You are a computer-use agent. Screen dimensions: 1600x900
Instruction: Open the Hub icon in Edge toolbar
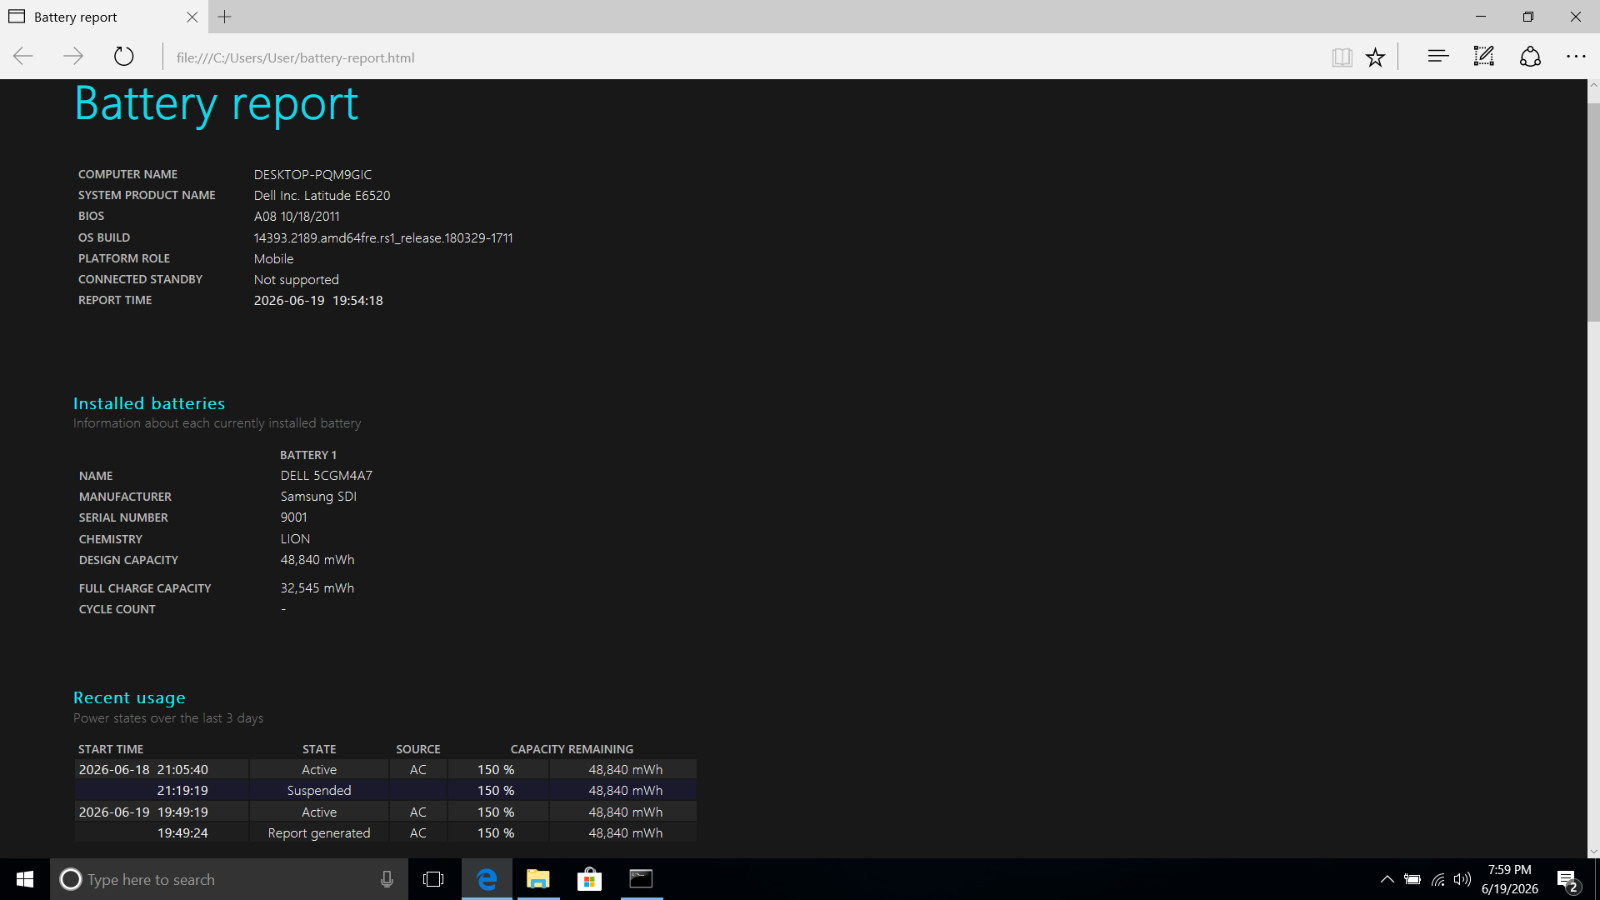pos(1438,57)
